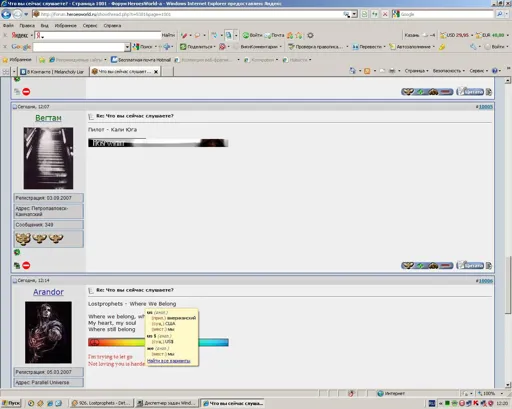
Task: Click Arandor's avatar image
Action: [x=48, y=332]
